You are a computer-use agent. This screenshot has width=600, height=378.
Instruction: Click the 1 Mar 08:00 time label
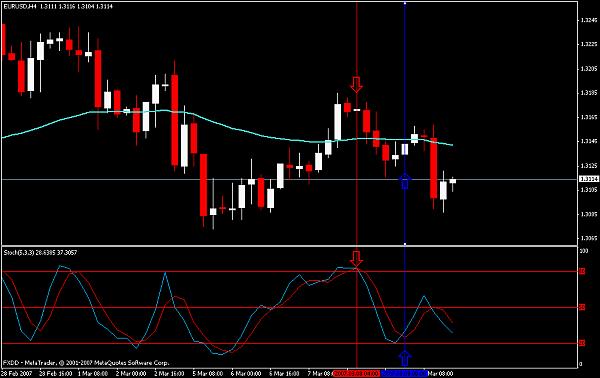[x=93, y=373]
